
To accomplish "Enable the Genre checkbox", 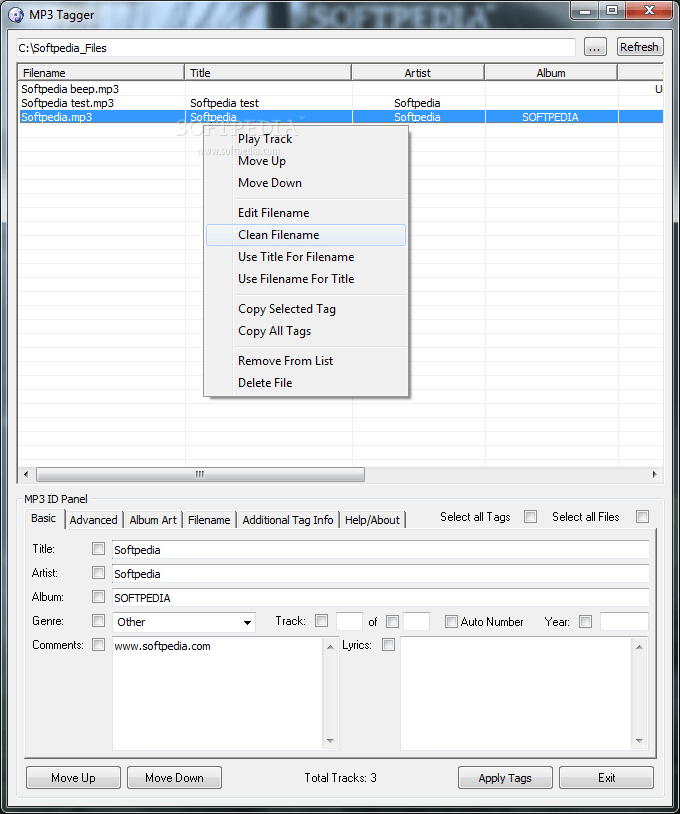I will pyautogui.click(x=98, y=620).
